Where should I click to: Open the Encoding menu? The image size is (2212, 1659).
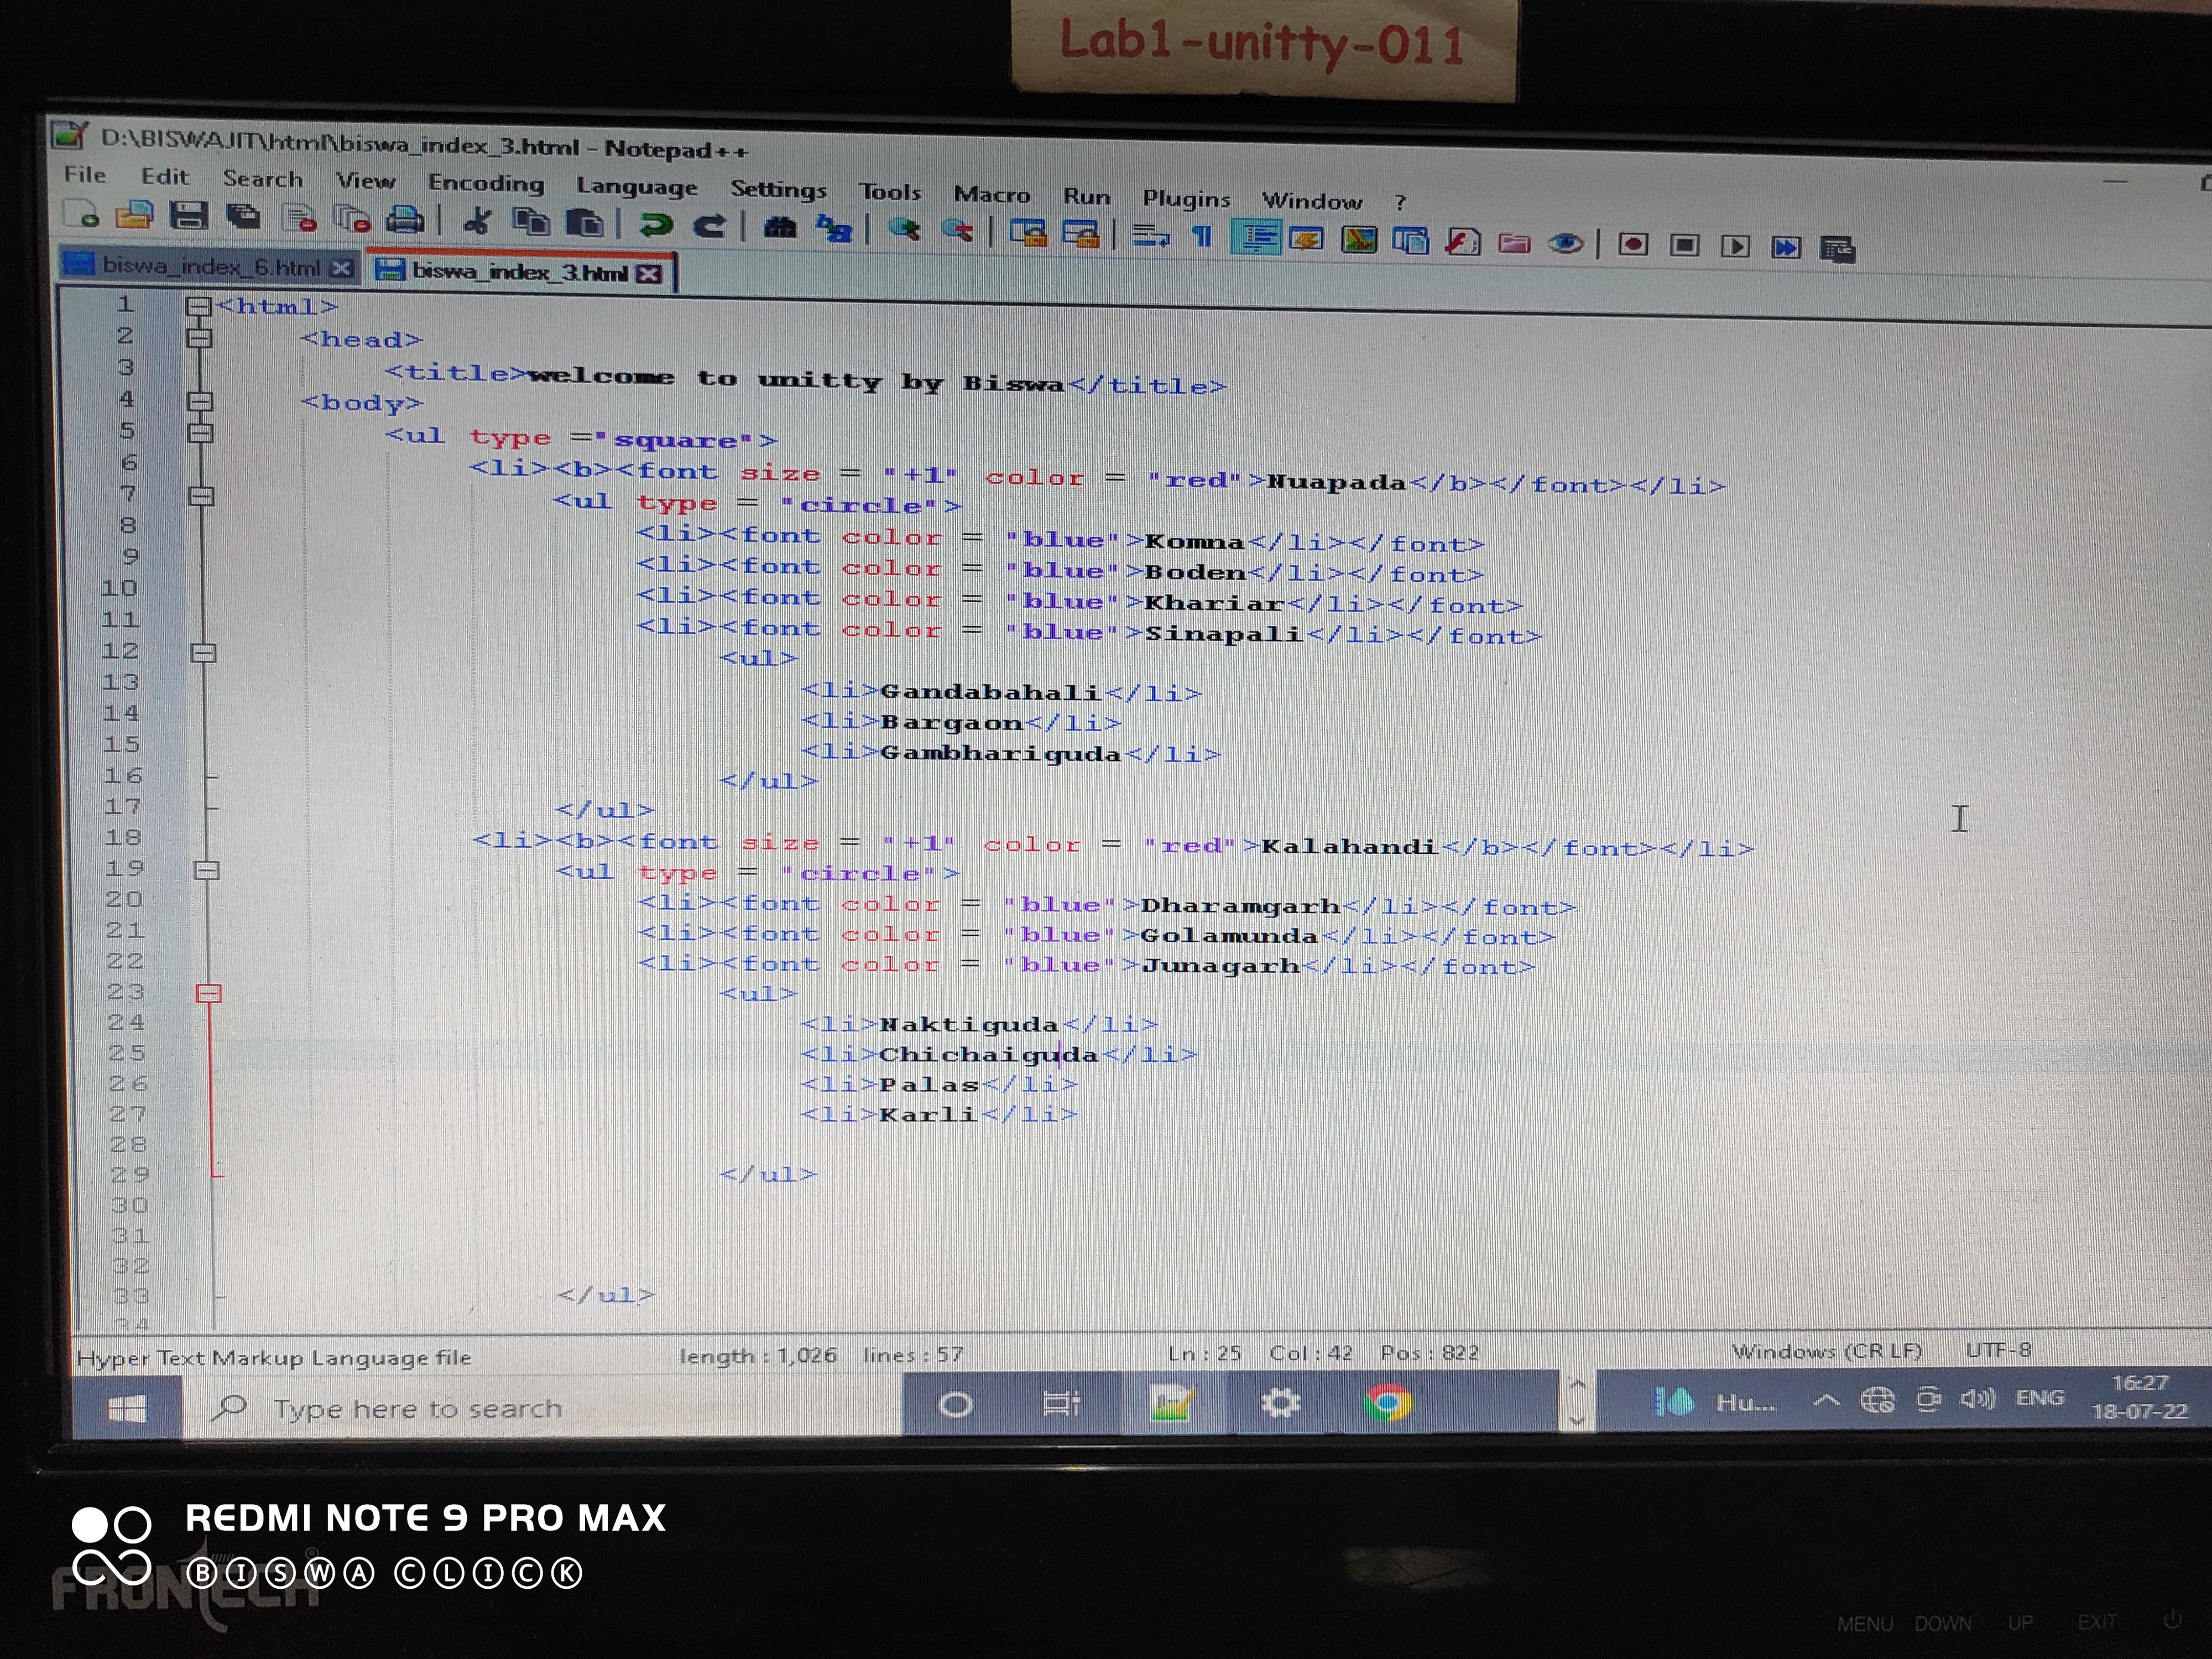485,184
